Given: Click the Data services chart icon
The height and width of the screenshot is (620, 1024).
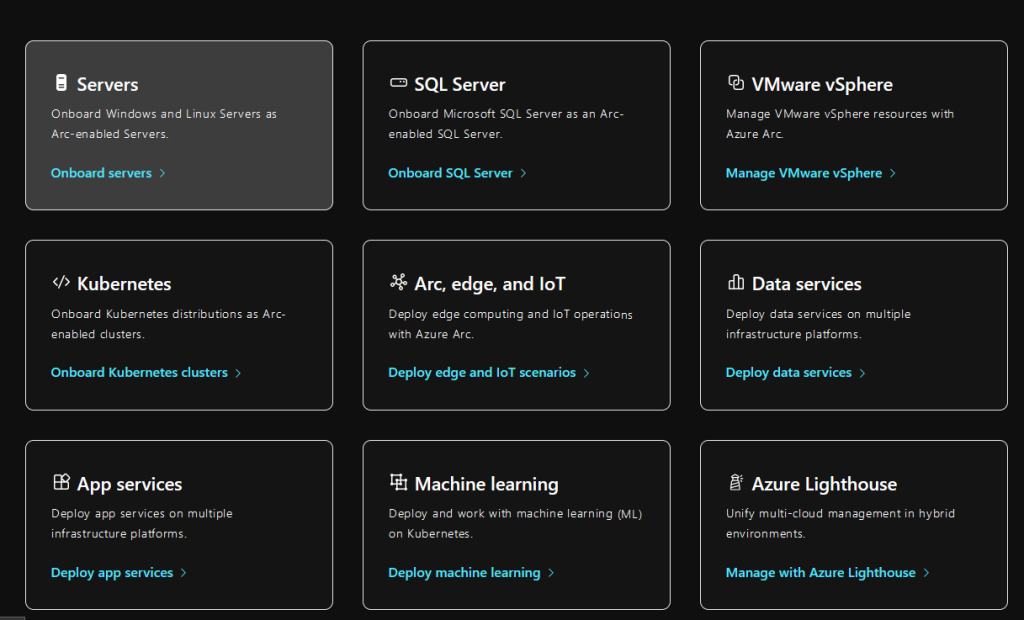Looking at the screenshot, I should point(736,282).
